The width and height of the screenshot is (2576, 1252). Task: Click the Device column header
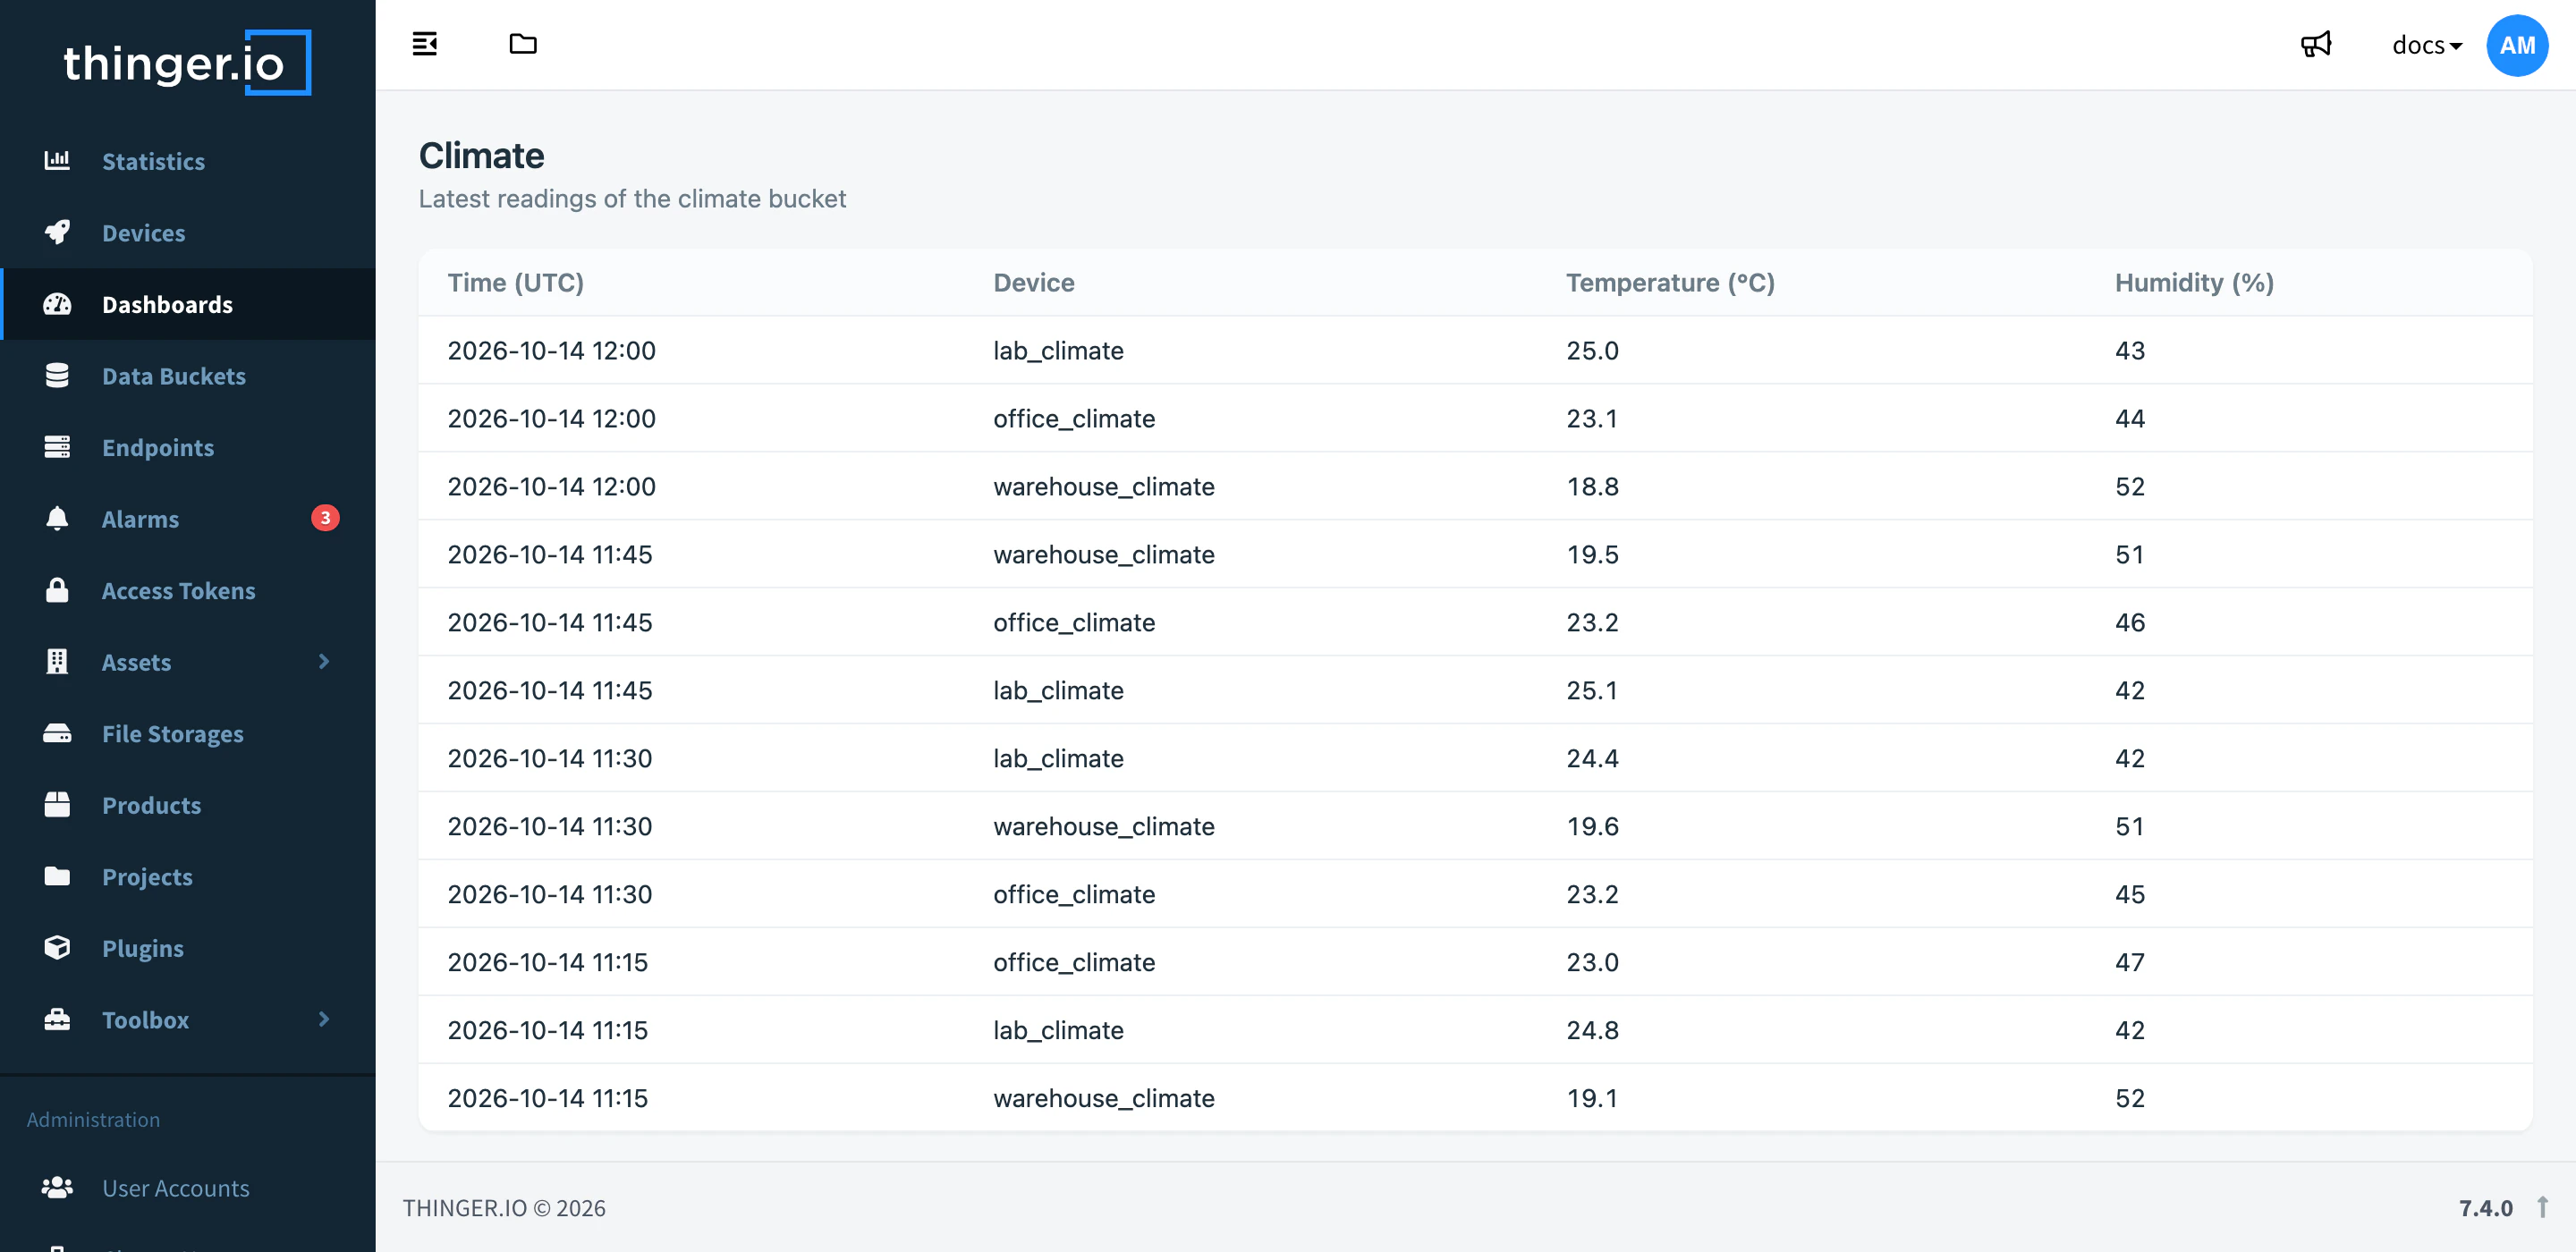[x=1033, y=283]
